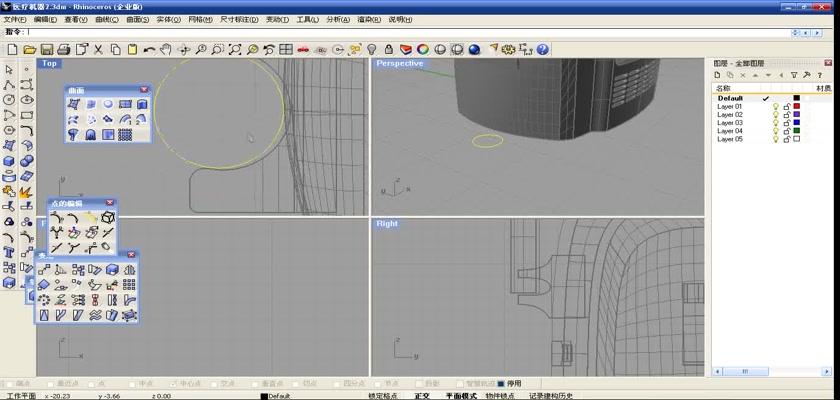Toggle visibility bulb for Layer 01
The height and width of the screenshot is (400, 840).
[x=775, y=107]
